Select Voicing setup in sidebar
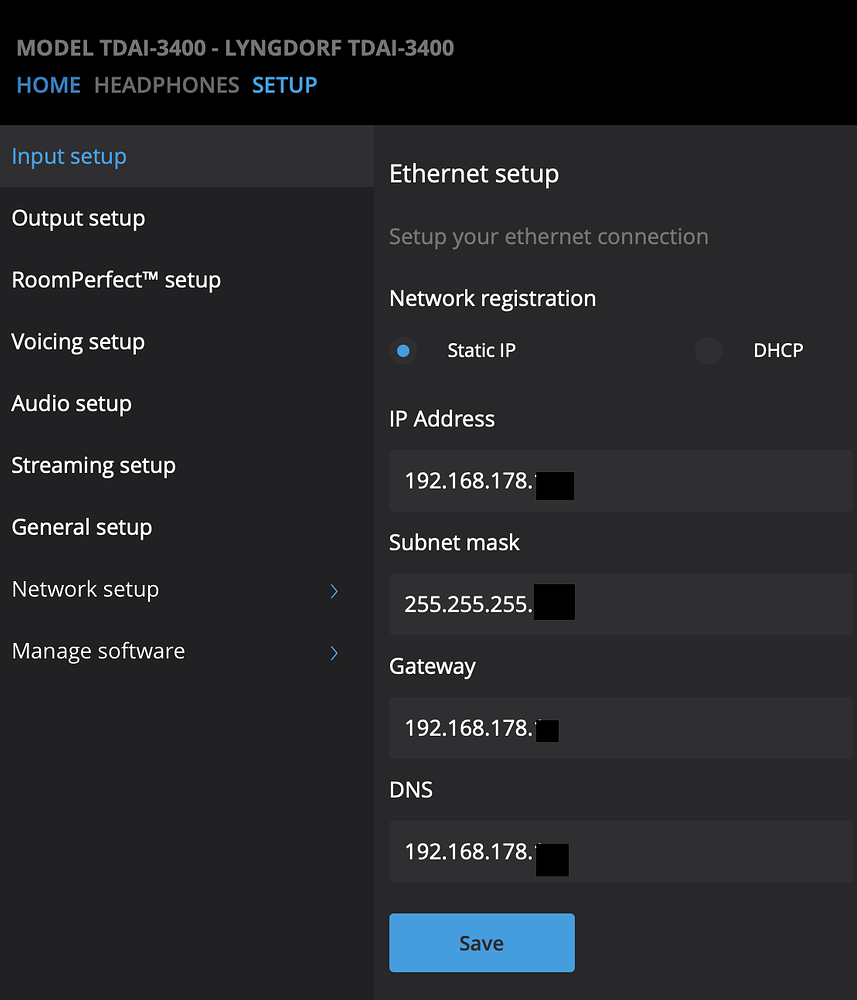This screenshot has height=1000, width=857. click(x=78, y=342)
